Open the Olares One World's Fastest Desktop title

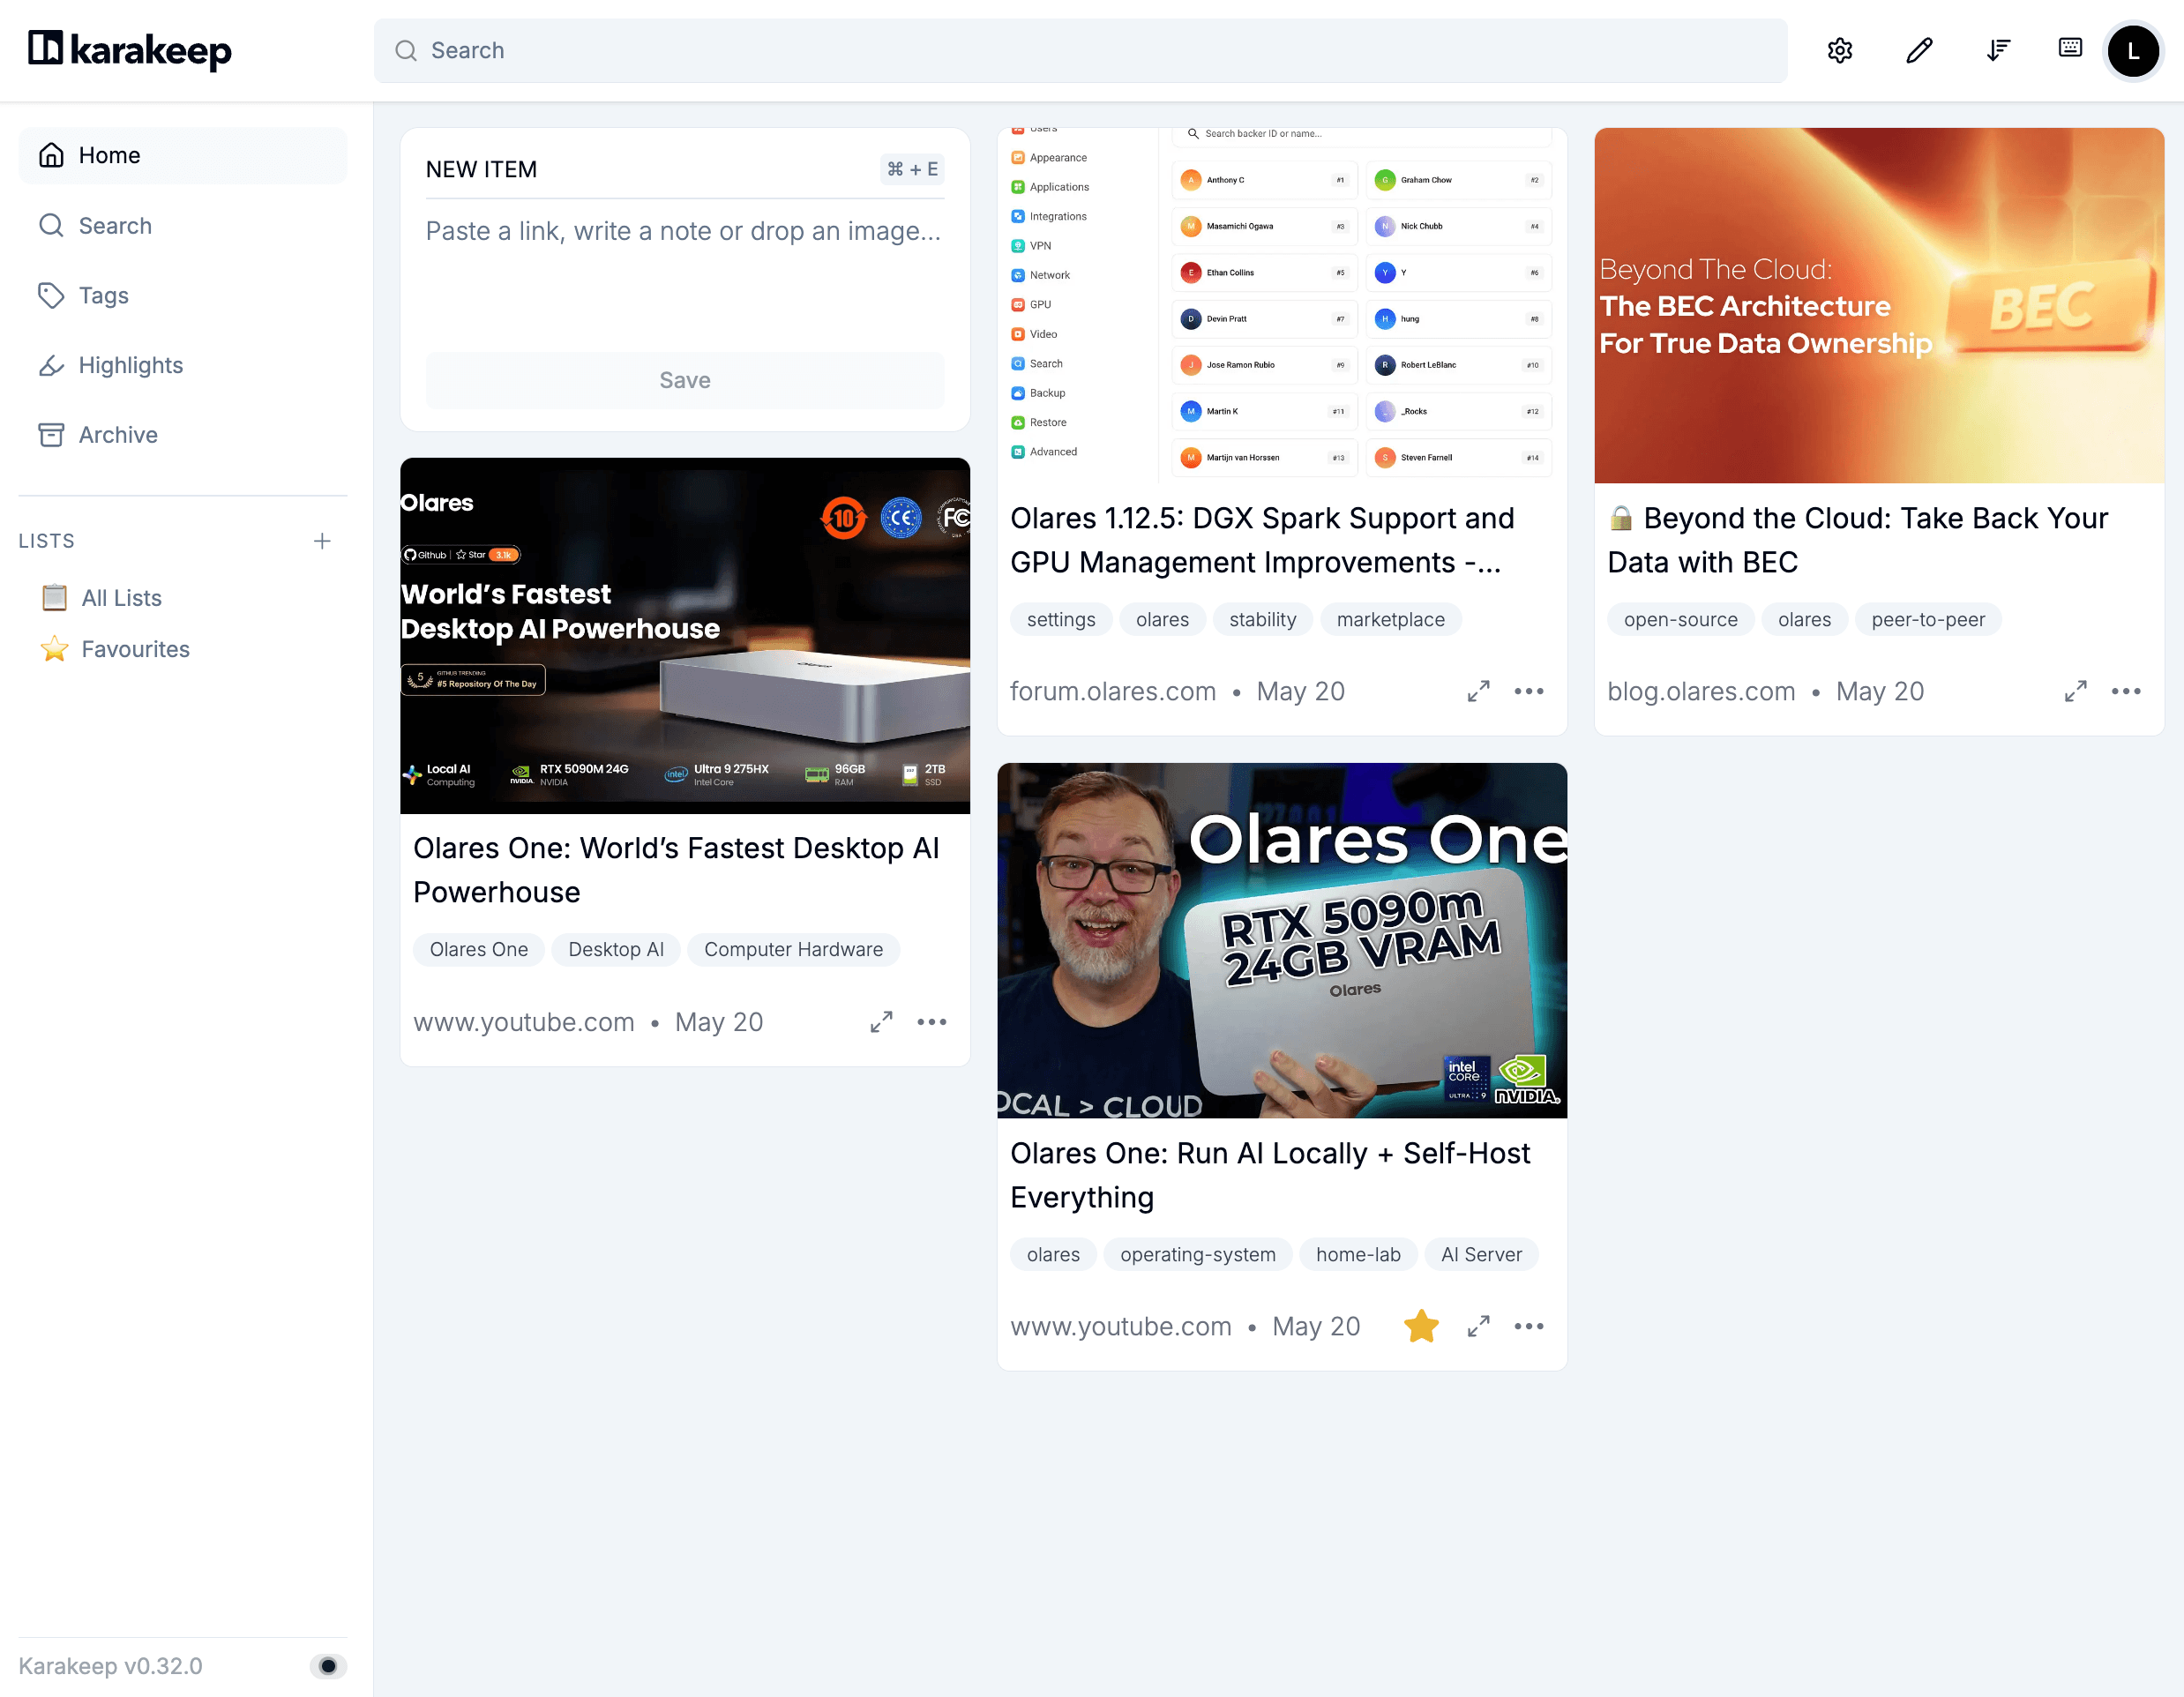pos(676,870)
